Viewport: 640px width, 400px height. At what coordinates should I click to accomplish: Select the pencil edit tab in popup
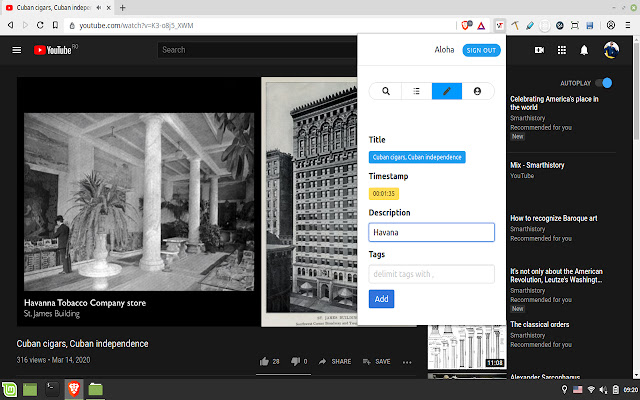pos(447,91)
